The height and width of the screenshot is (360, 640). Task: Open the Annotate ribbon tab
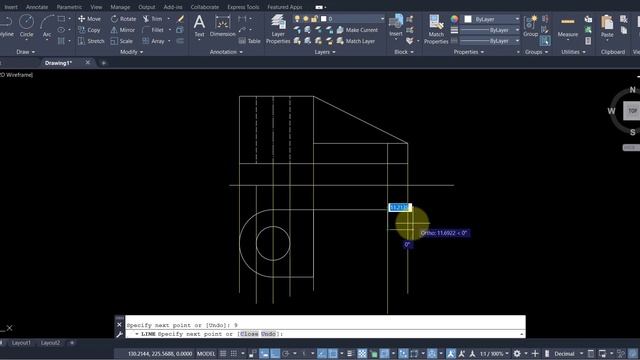coord(37,7)
